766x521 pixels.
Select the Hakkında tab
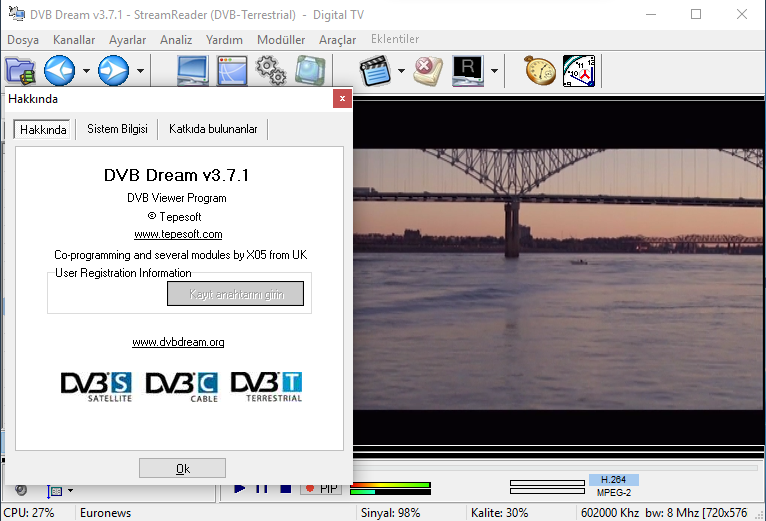point(43,130)
